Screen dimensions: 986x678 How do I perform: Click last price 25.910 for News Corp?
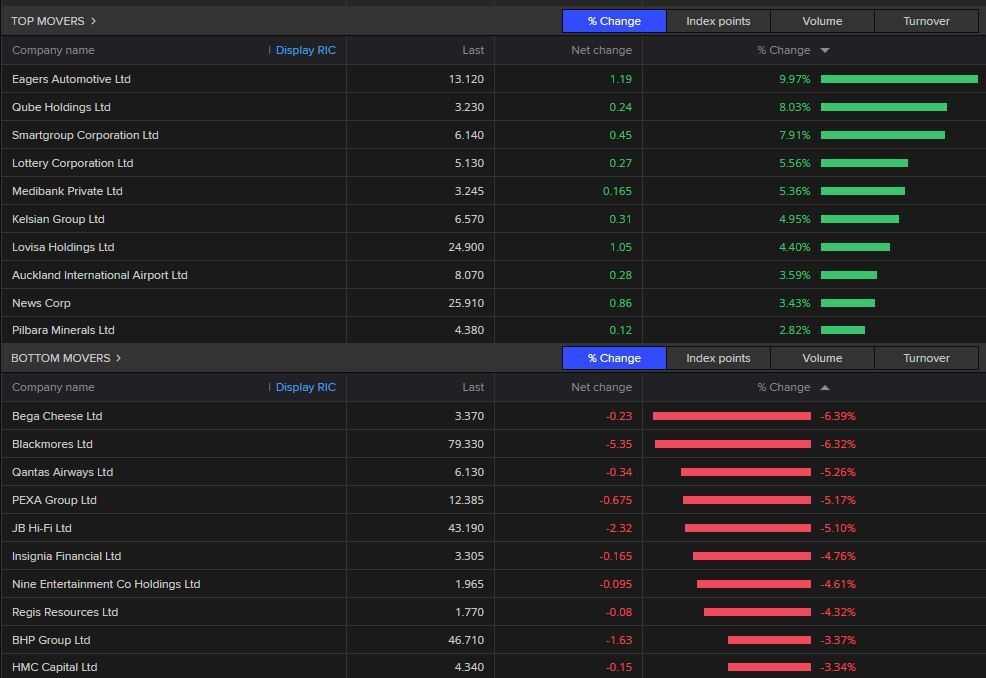click(x=466, y=303)
